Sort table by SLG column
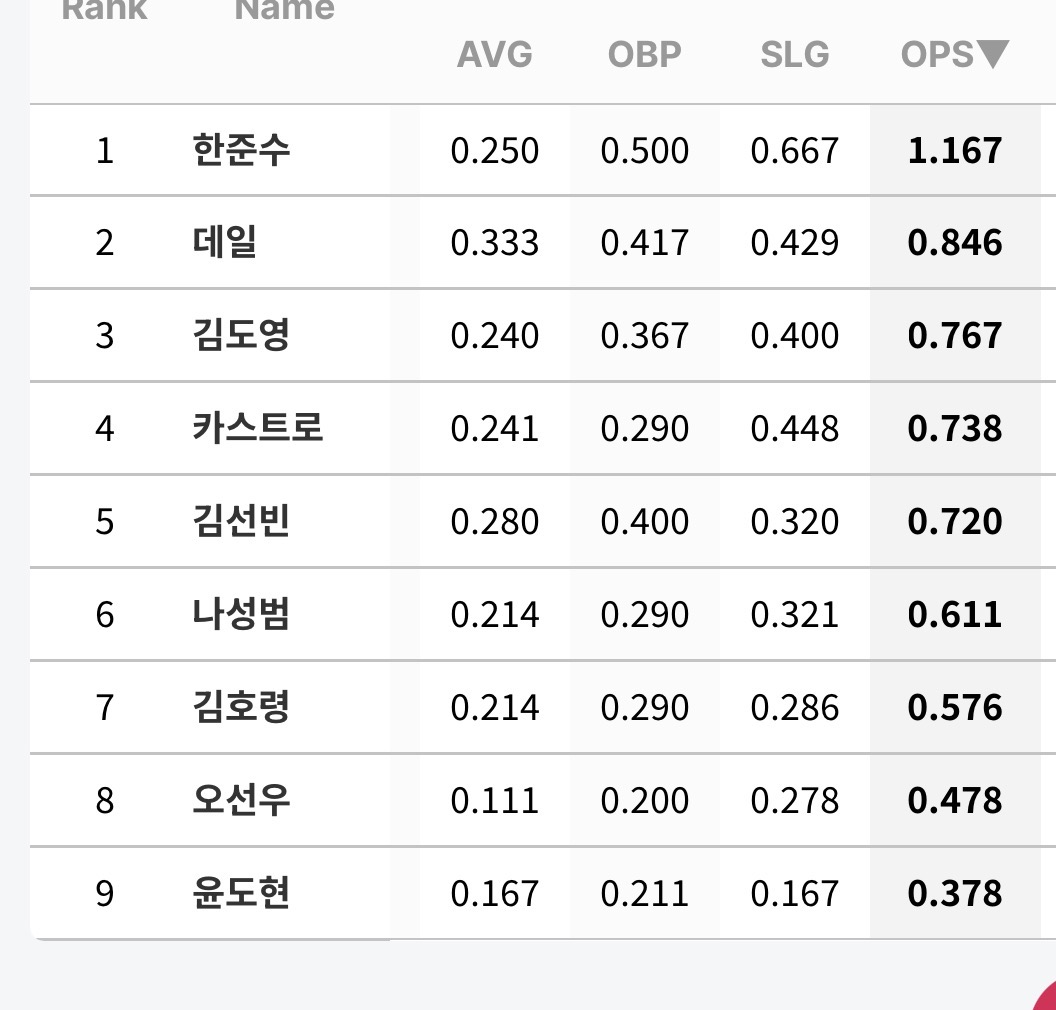Image resolution: width=1056 pixels, height=1010 pixels. [x=795, y=55]
